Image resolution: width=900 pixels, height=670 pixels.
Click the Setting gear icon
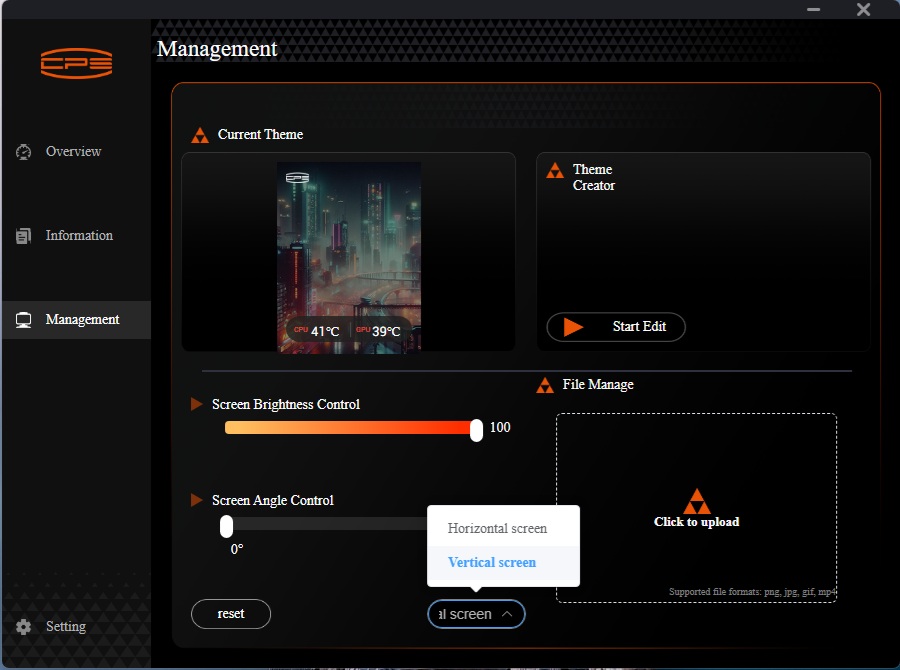pyautogui.click(x=24, y=626)
